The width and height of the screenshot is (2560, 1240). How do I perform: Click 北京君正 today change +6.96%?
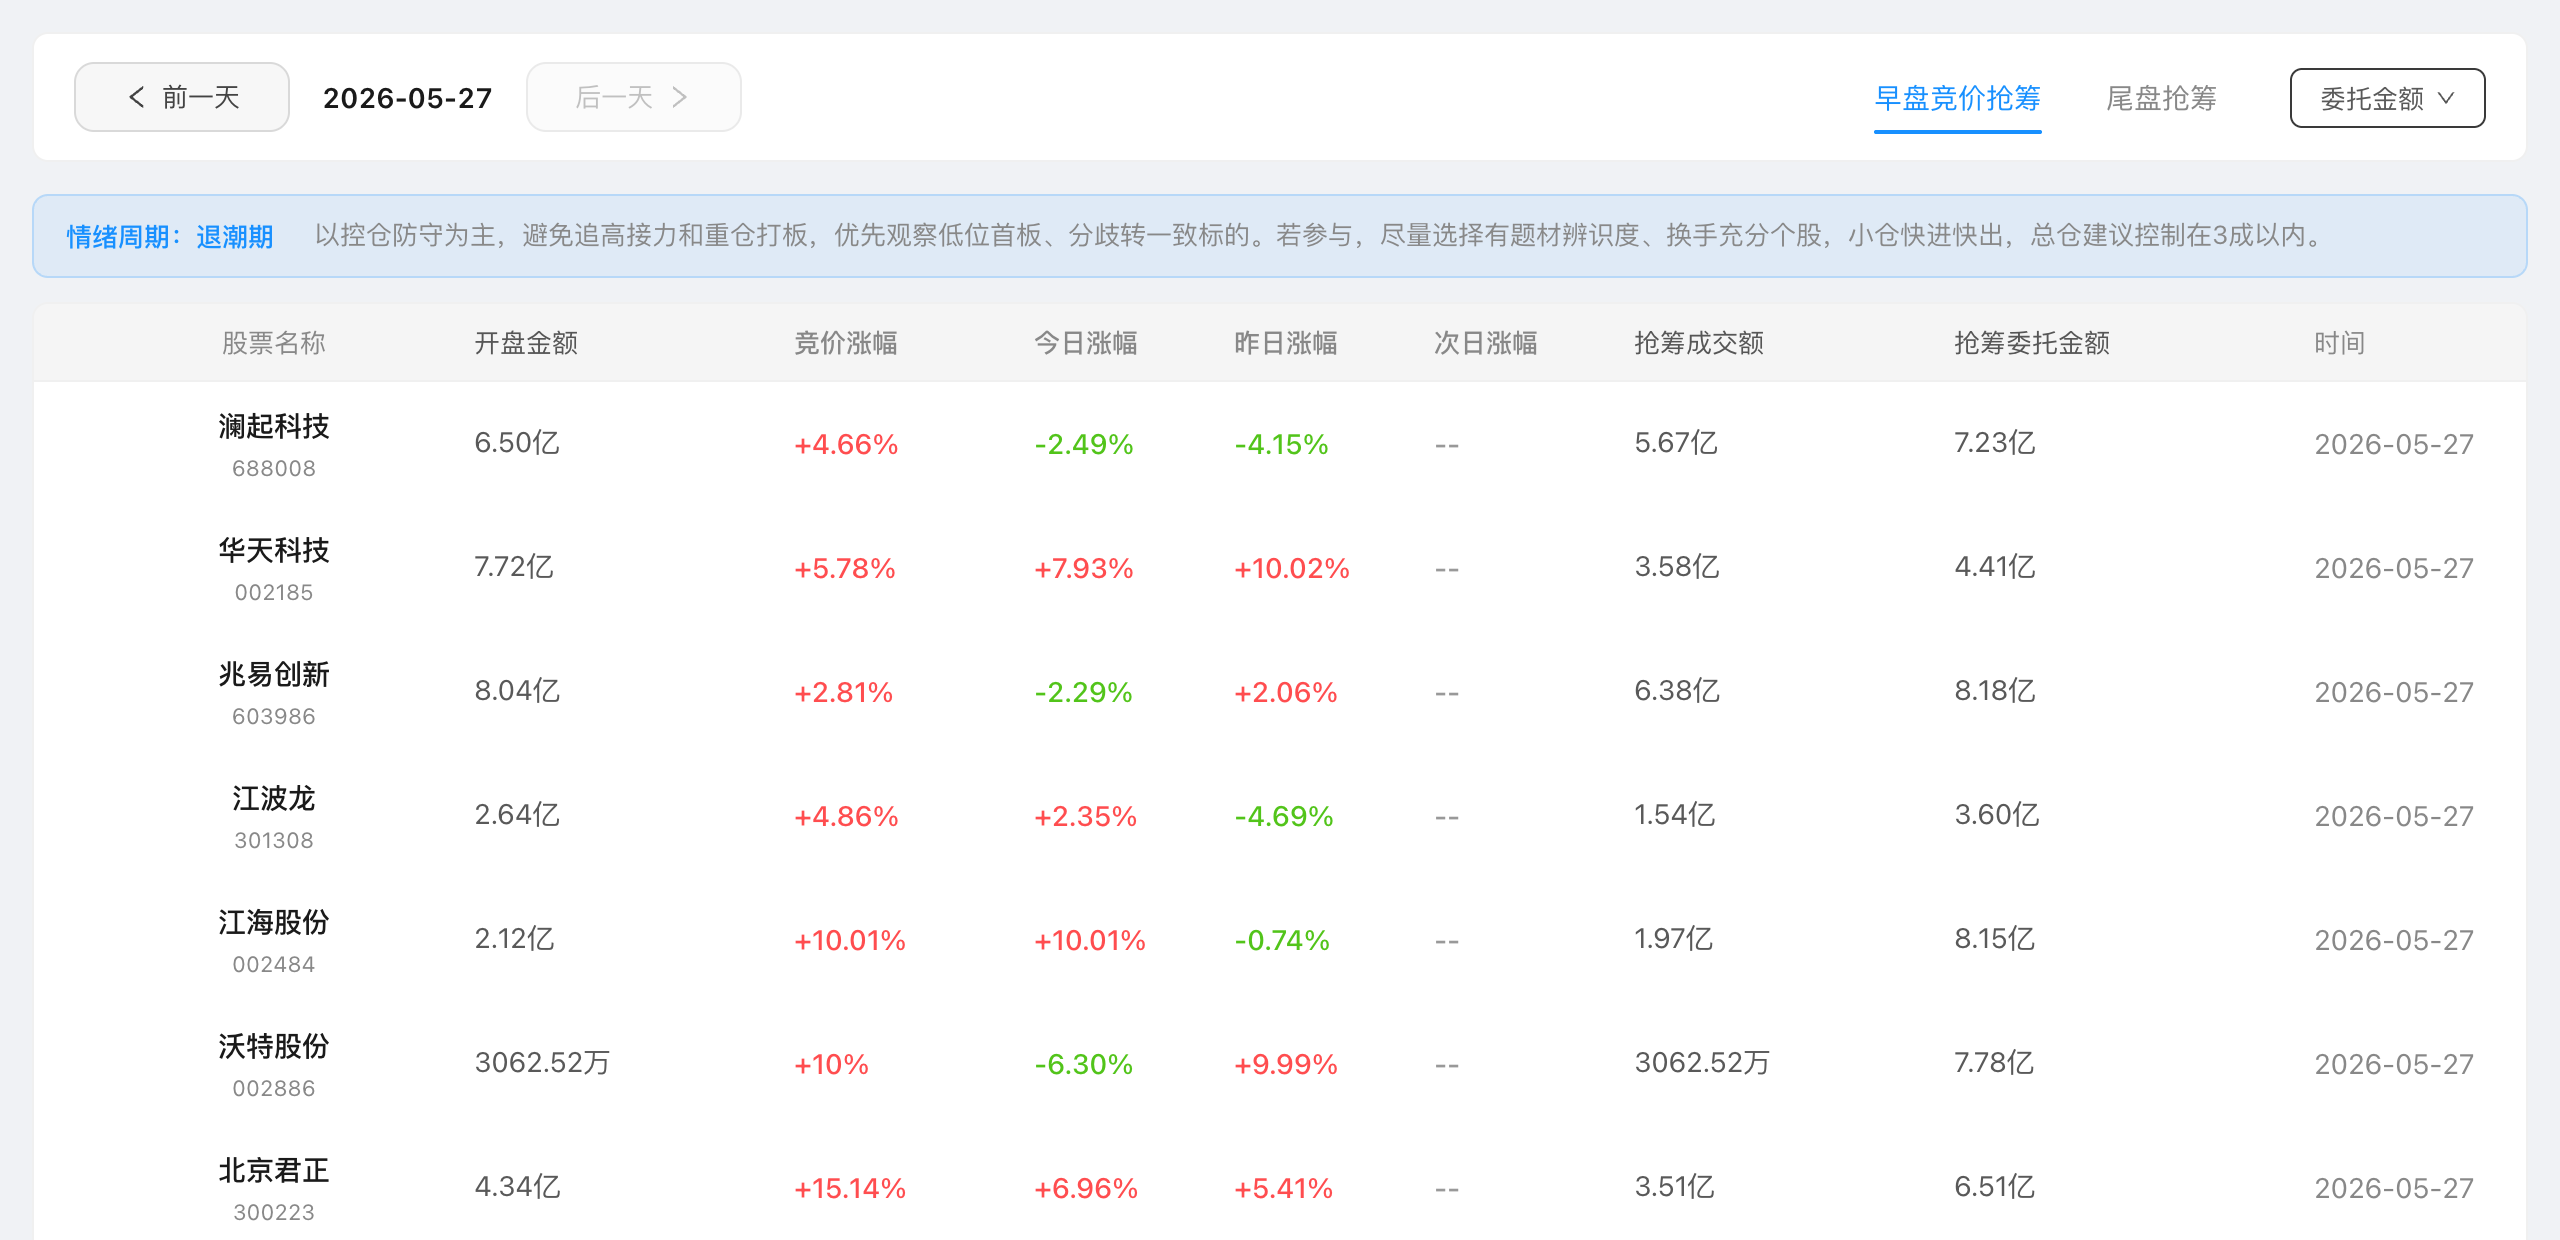1086,1188
